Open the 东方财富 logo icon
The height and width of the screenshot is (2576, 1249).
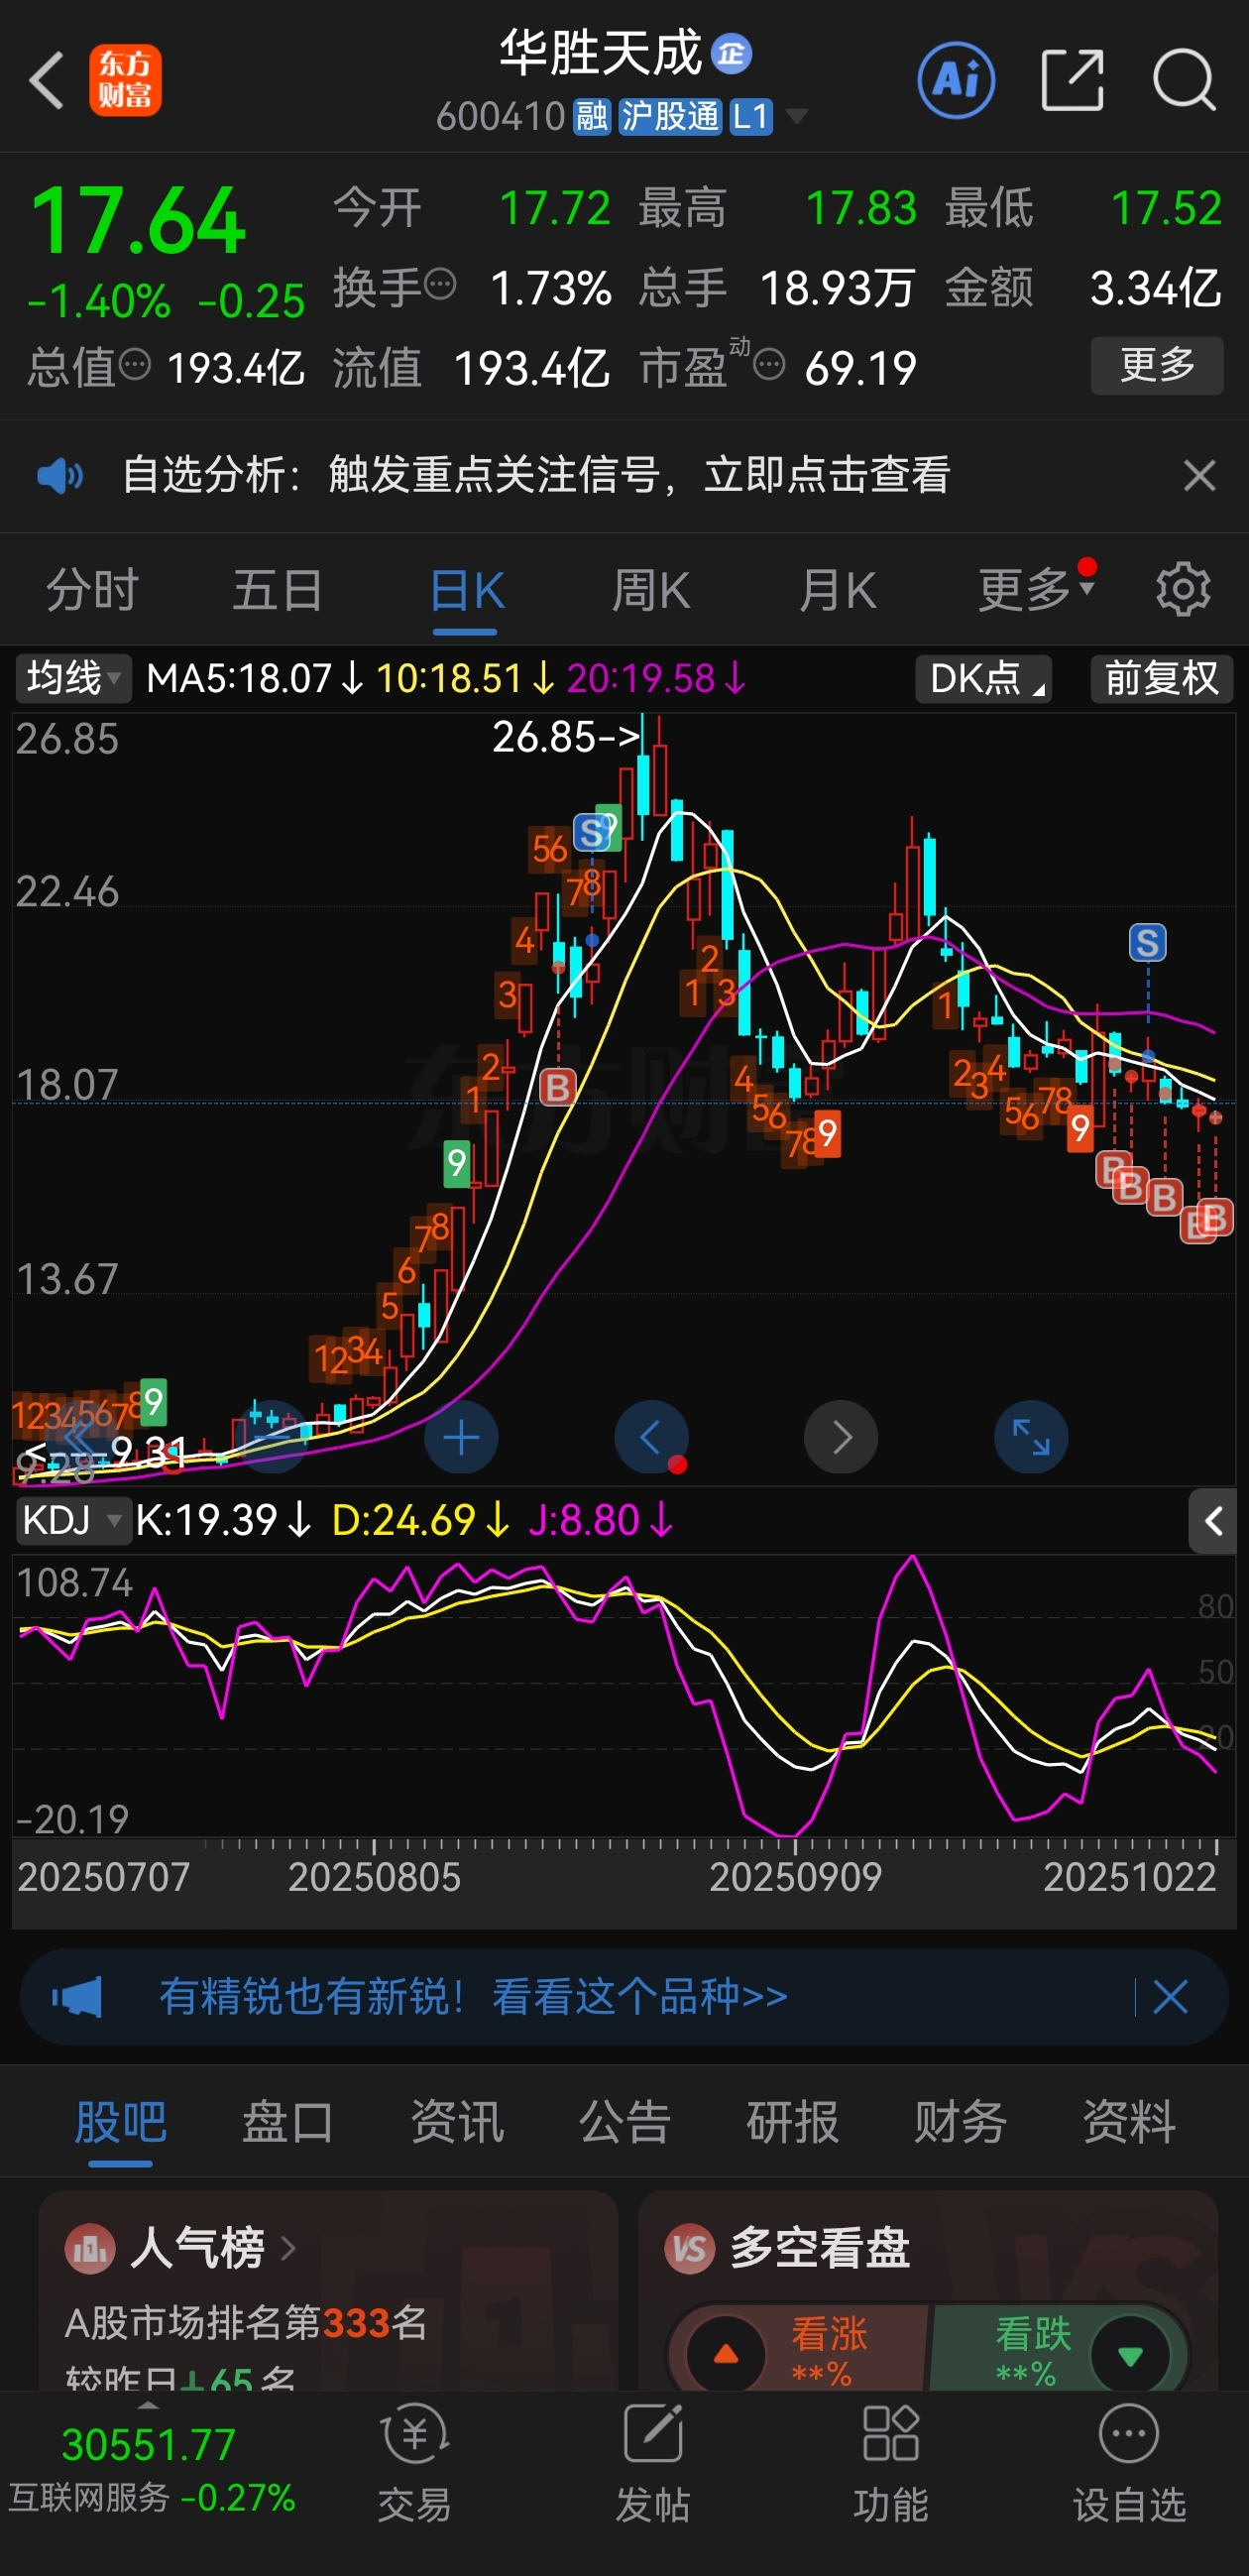(x=125, y=80)
